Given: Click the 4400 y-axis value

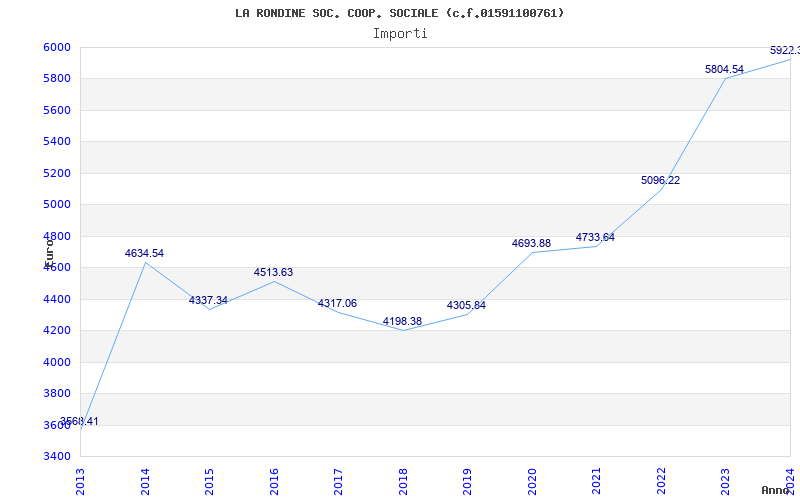Looking at the screenshot, I should pos(57,299).
